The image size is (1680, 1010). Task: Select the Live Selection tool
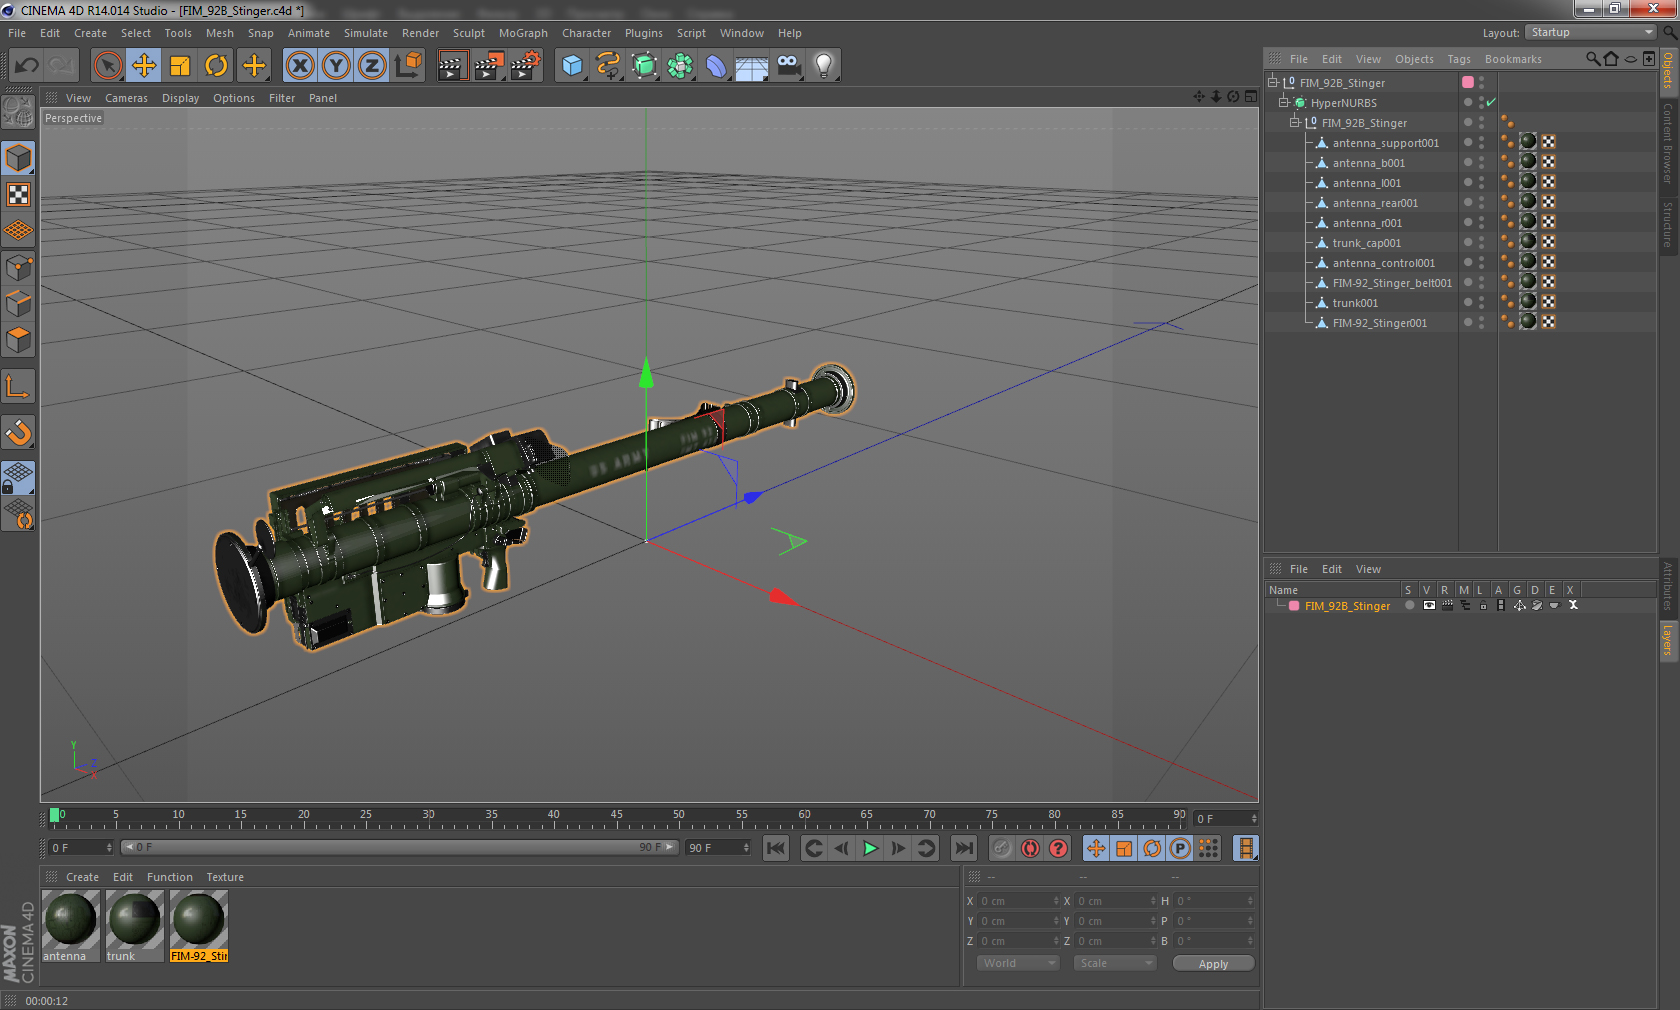(107, 66)
